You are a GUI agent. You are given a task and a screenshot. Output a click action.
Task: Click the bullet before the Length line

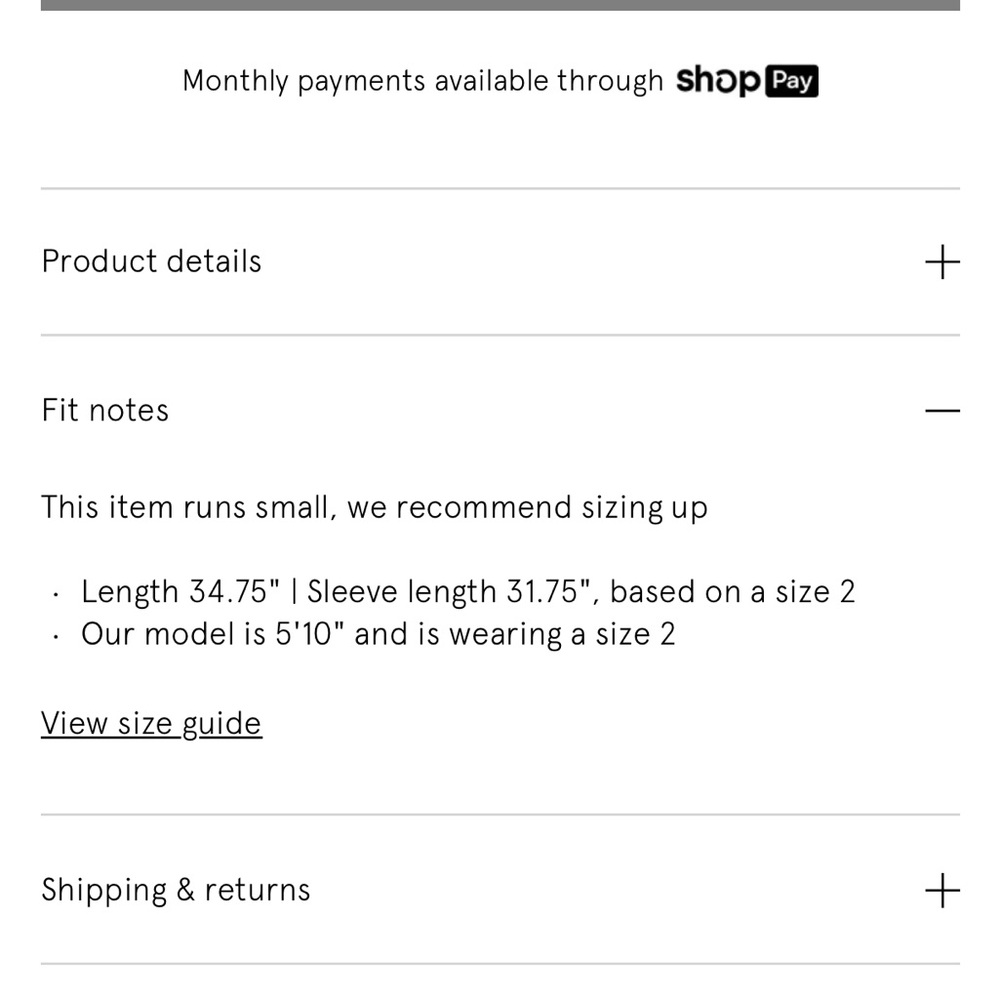56,594
